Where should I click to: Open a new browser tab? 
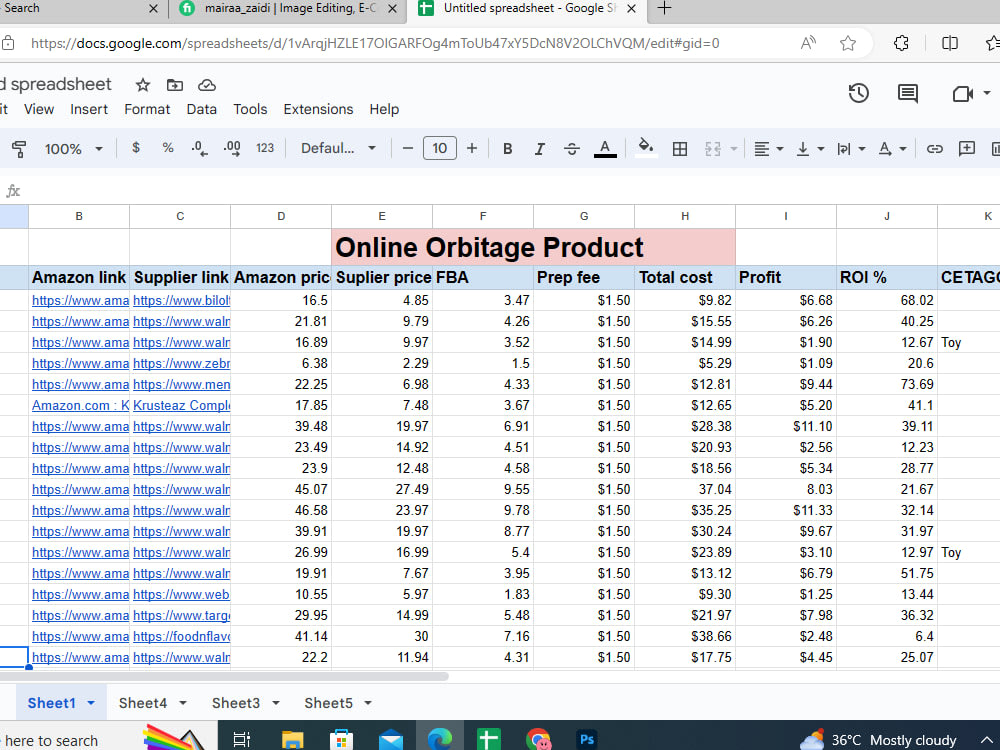tap(664, 8)
